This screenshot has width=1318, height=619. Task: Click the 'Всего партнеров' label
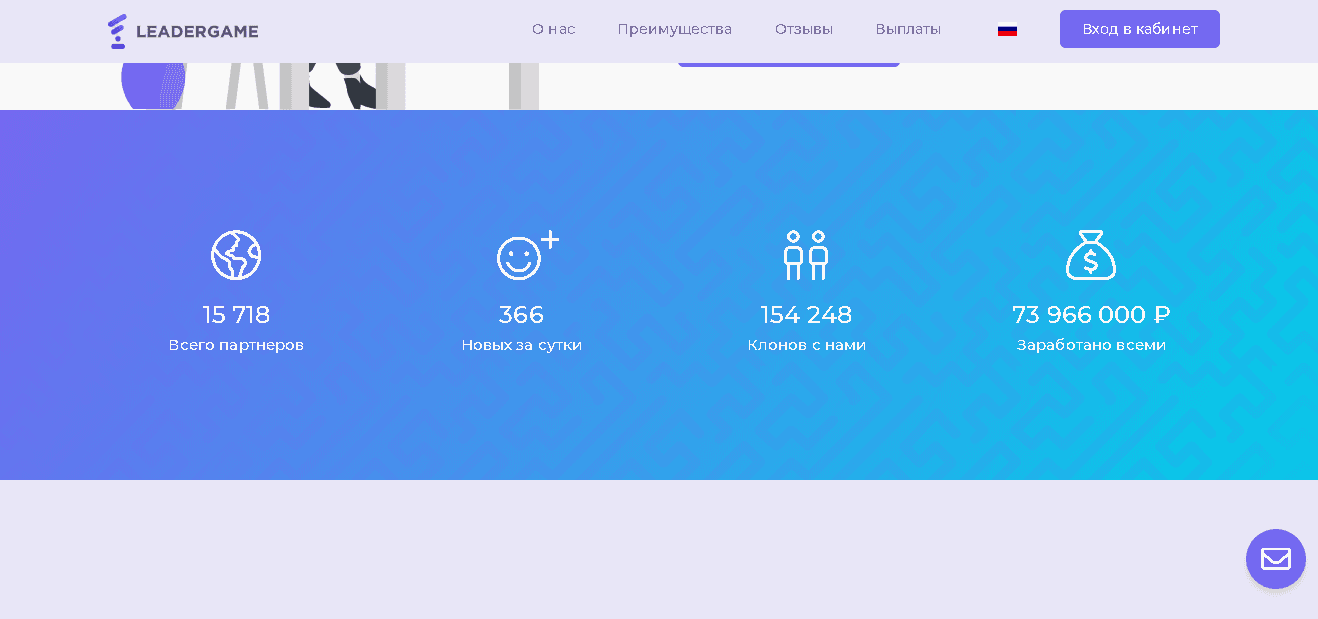click(236, 345)
